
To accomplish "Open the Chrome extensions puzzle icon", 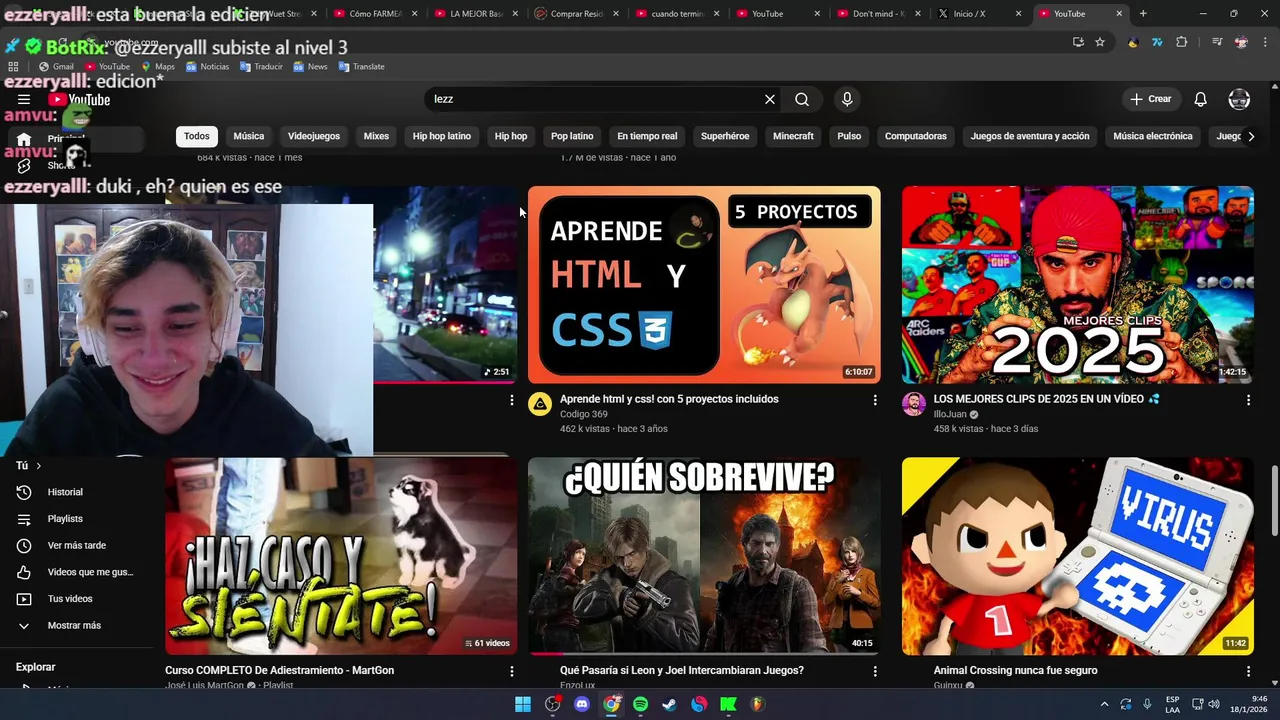I will point(1182,42).
